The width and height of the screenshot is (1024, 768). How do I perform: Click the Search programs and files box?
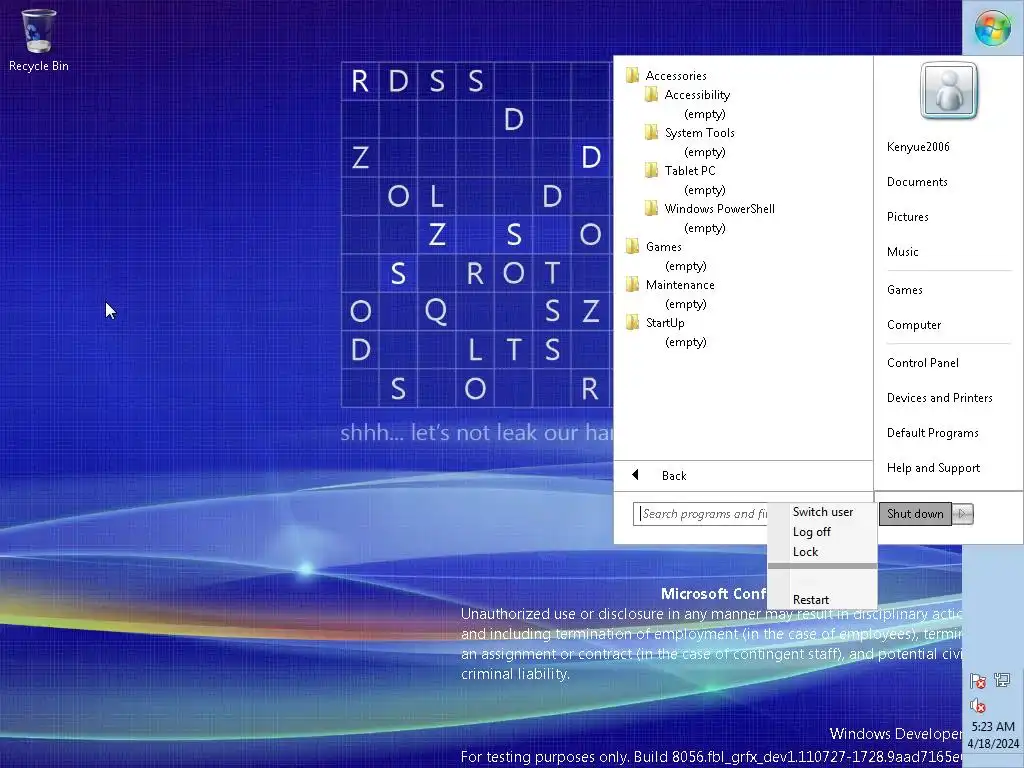pyautogui.click(x=701, y=514)
